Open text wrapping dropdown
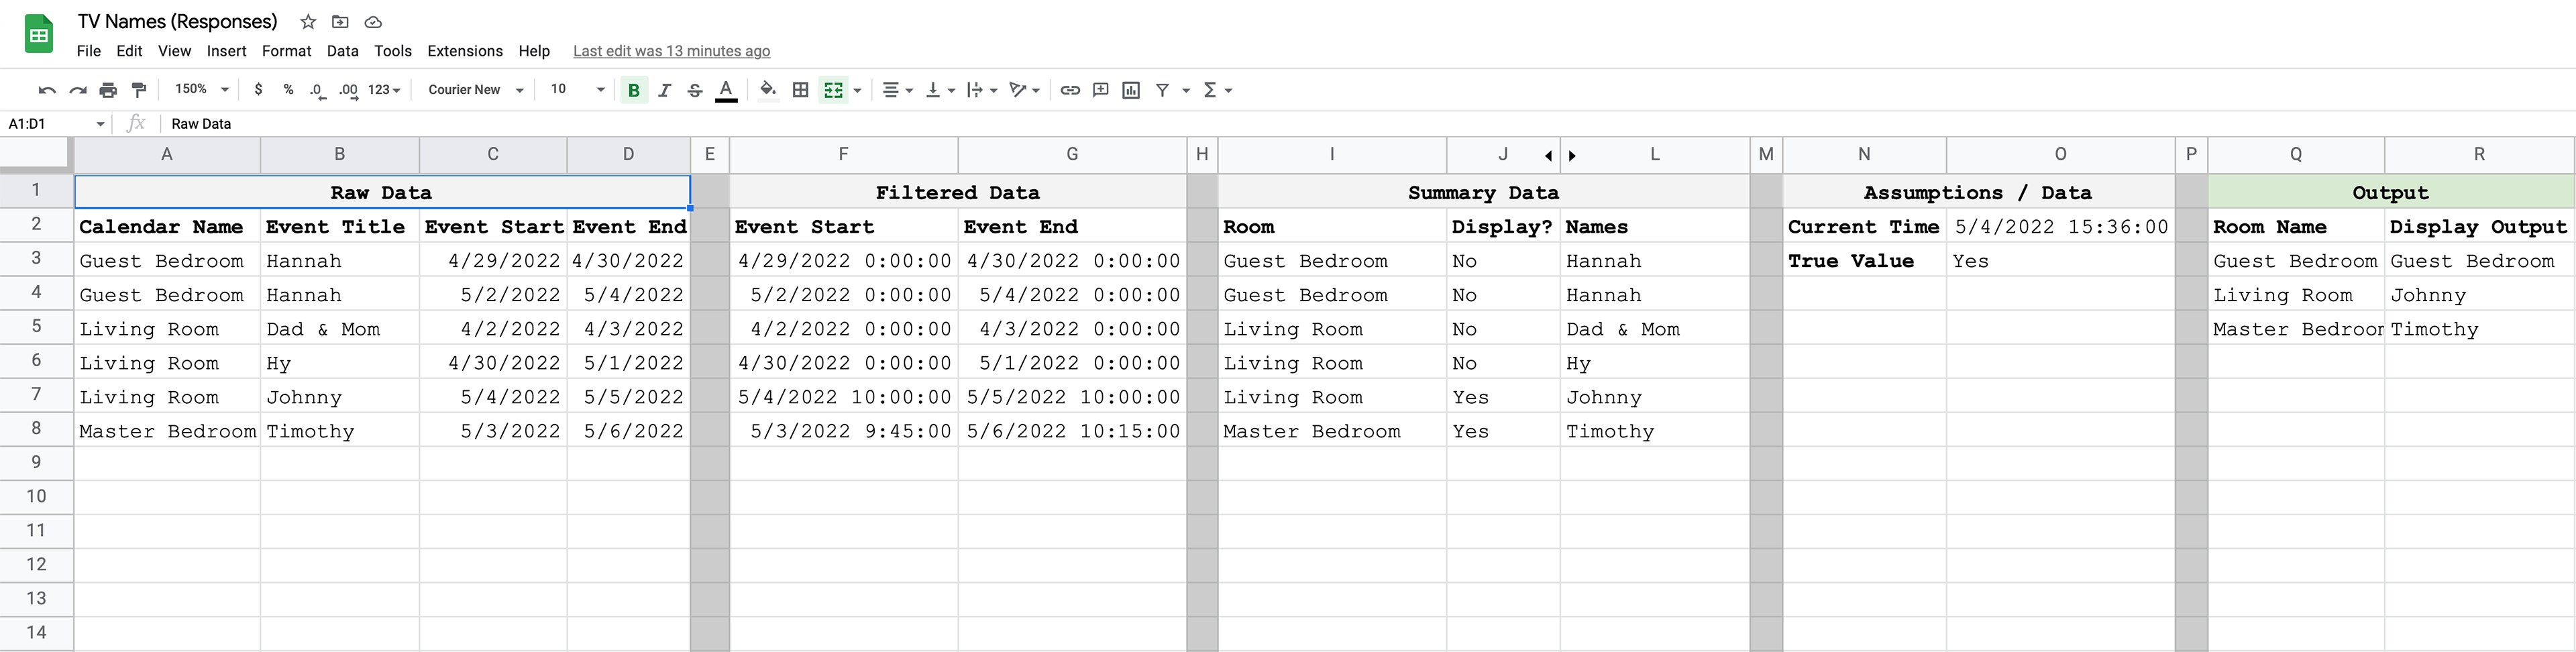This screenshot has width=2576, height=652. tap(981, 90)
